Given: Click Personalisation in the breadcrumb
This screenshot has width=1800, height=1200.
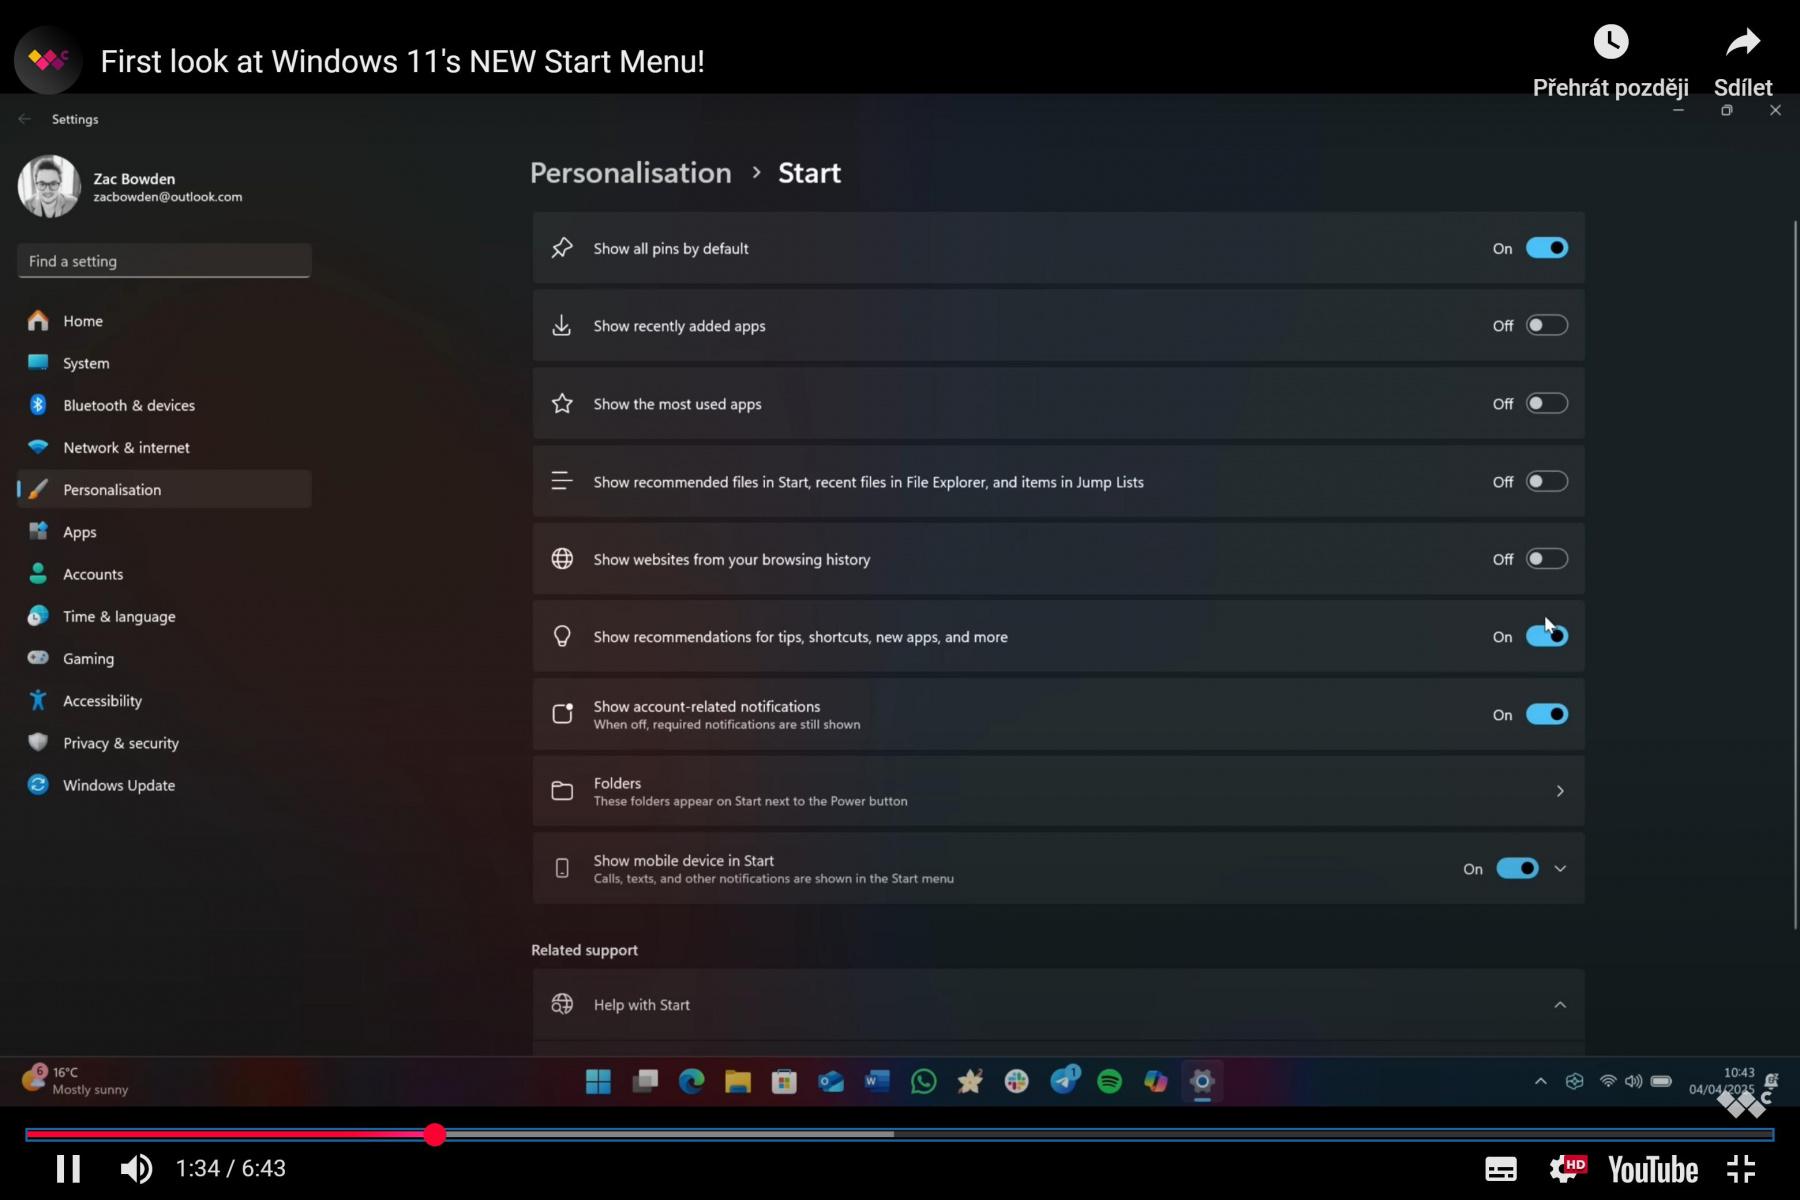Looking at the screenshot, I should [631, 173].
